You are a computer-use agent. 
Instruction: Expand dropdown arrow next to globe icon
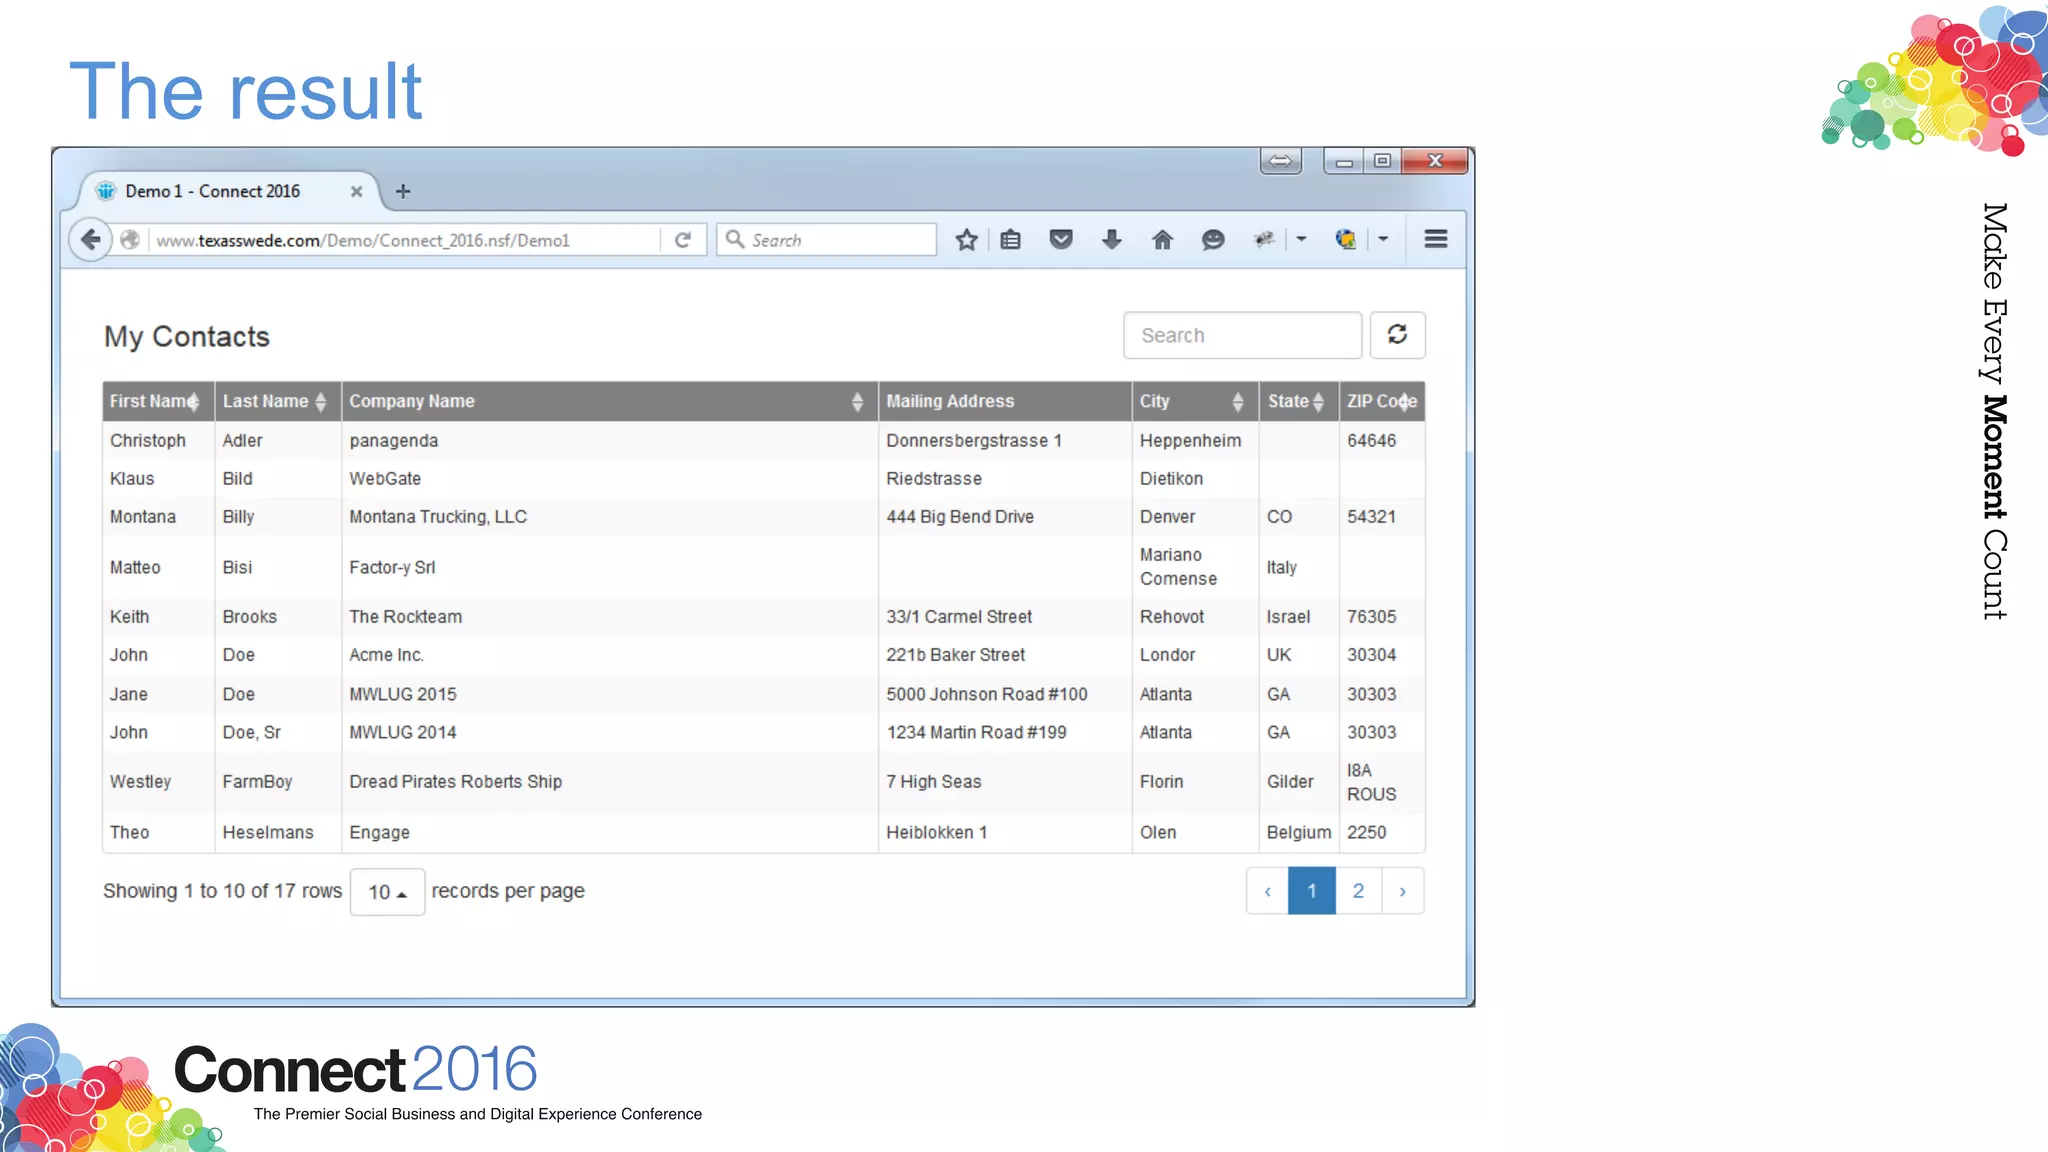[x=1383, y=239]
